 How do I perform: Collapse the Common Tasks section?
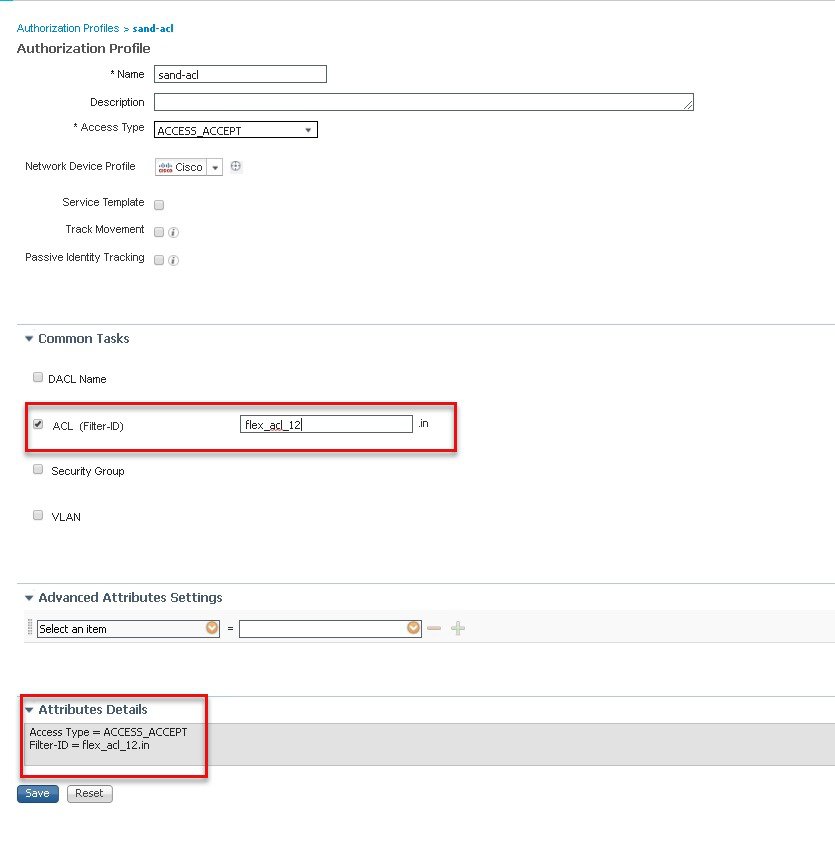pos(29,339)
